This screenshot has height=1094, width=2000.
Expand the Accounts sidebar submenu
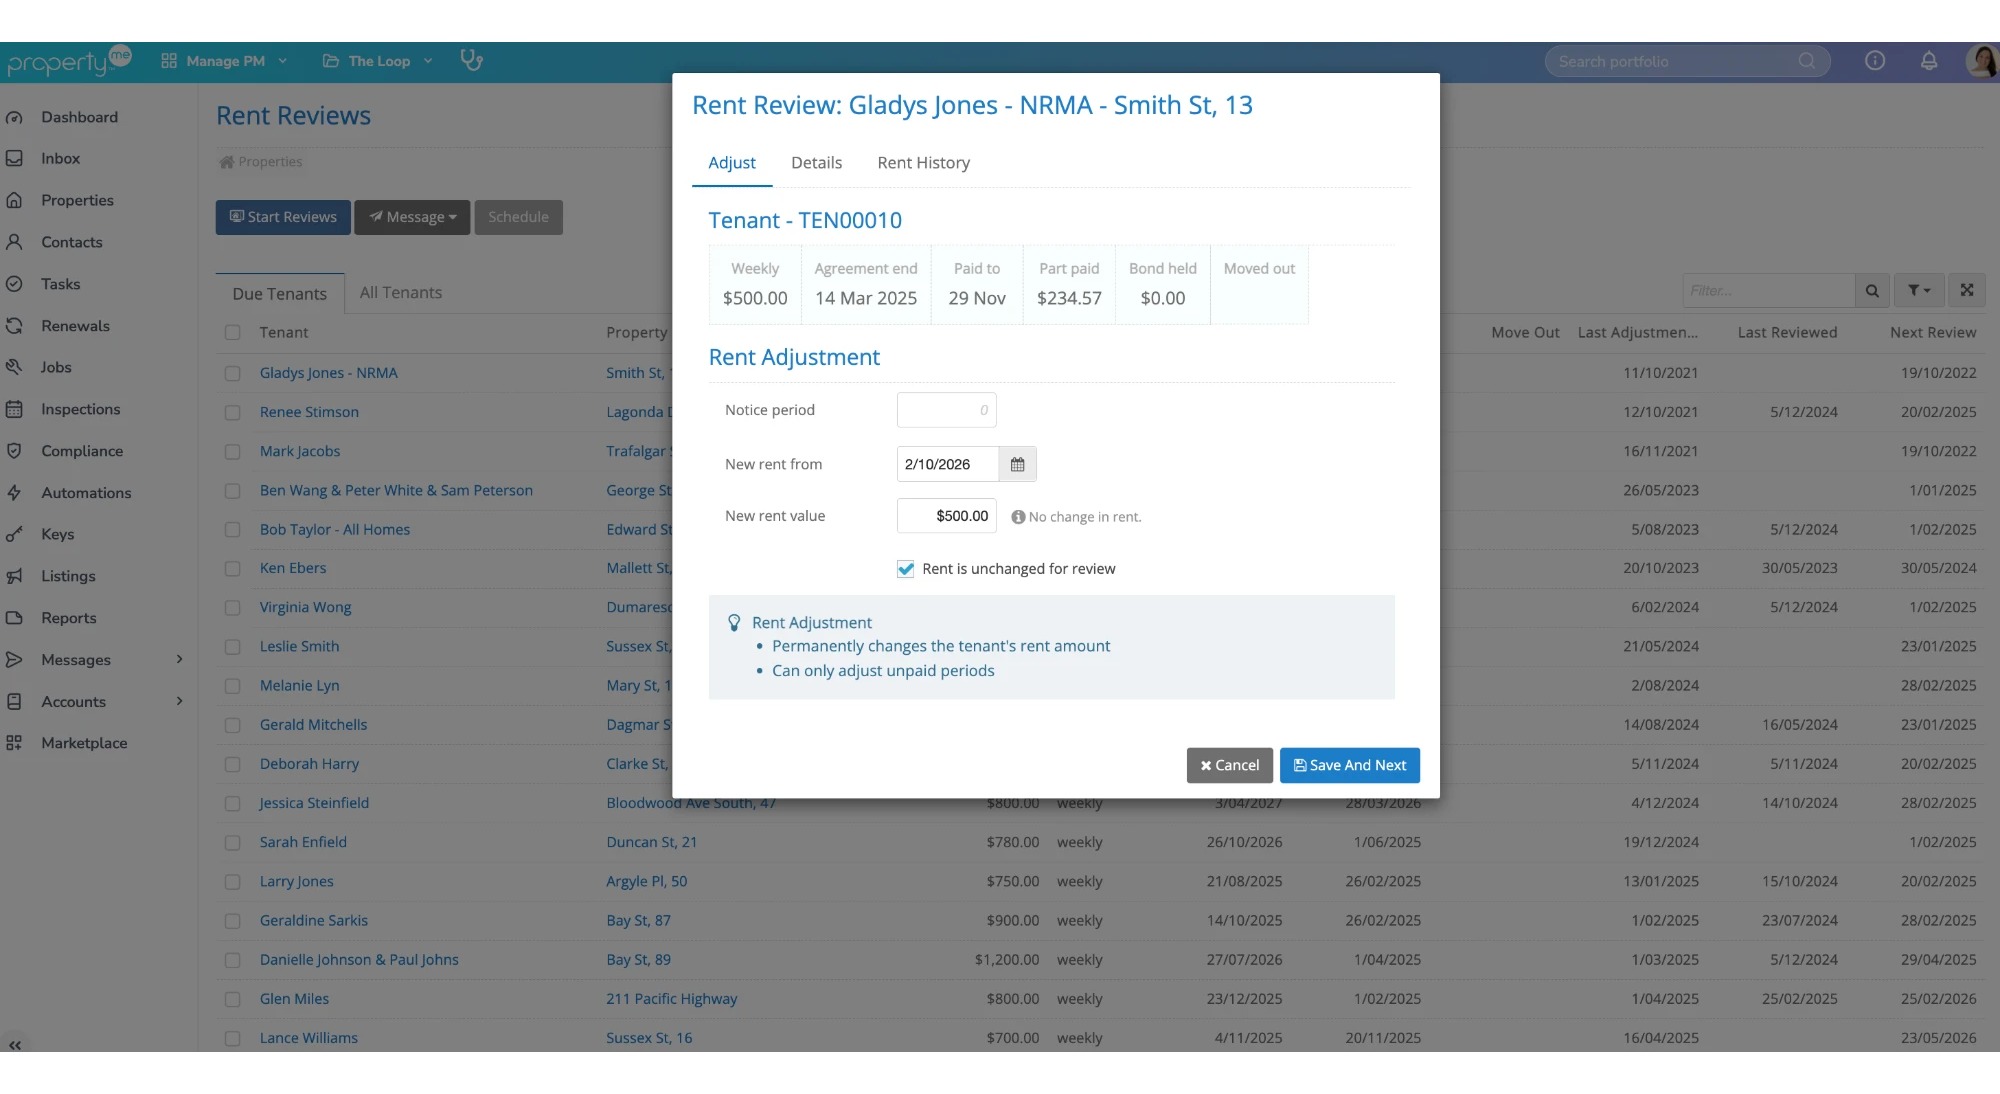180,701
